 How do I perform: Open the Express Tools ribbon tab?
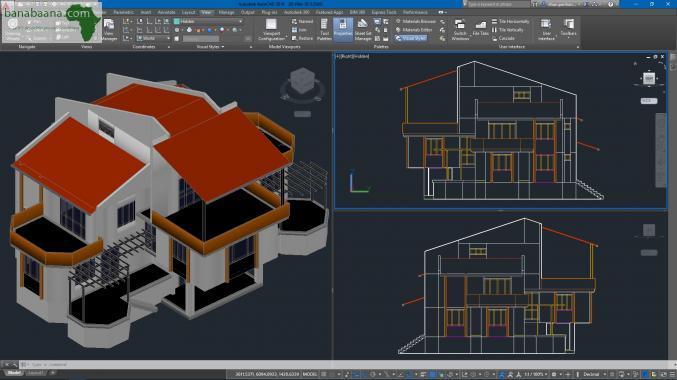pyautogui.click(x=383, y=13)
